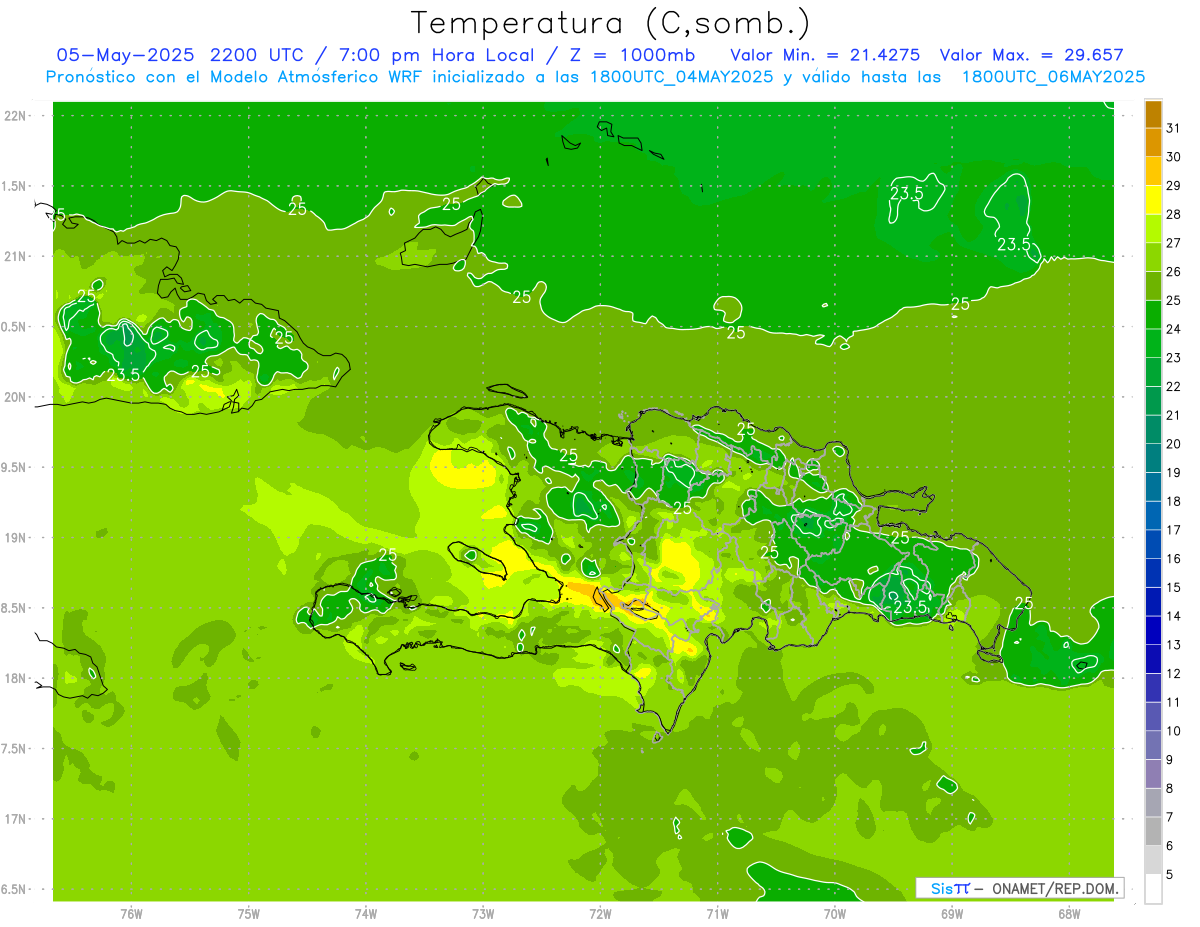Click the "1800UTC_06MAY2025" valid-until timestamp

[x=1053, y=77]
